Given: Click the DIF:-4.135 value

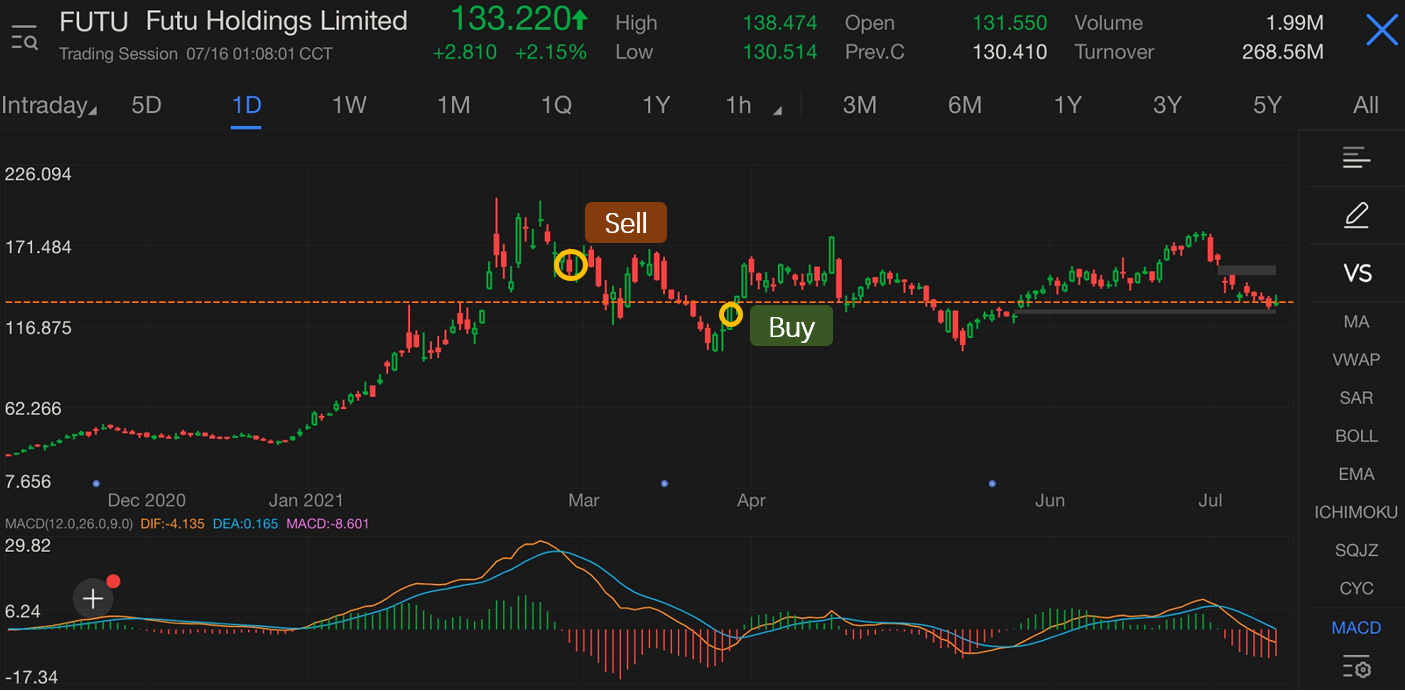Looking at the screenshot, I should click(x=172, y=523).
